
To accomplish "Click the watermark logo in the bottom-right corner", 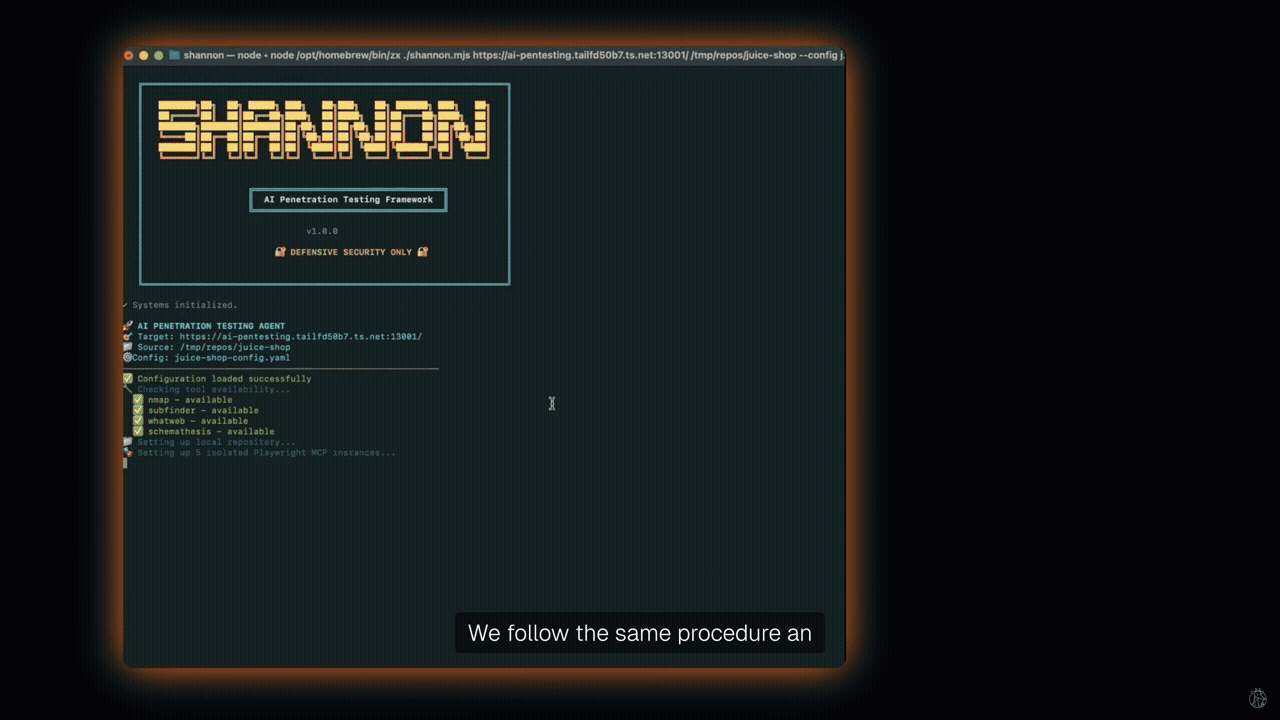I will tap(1258, 697).
